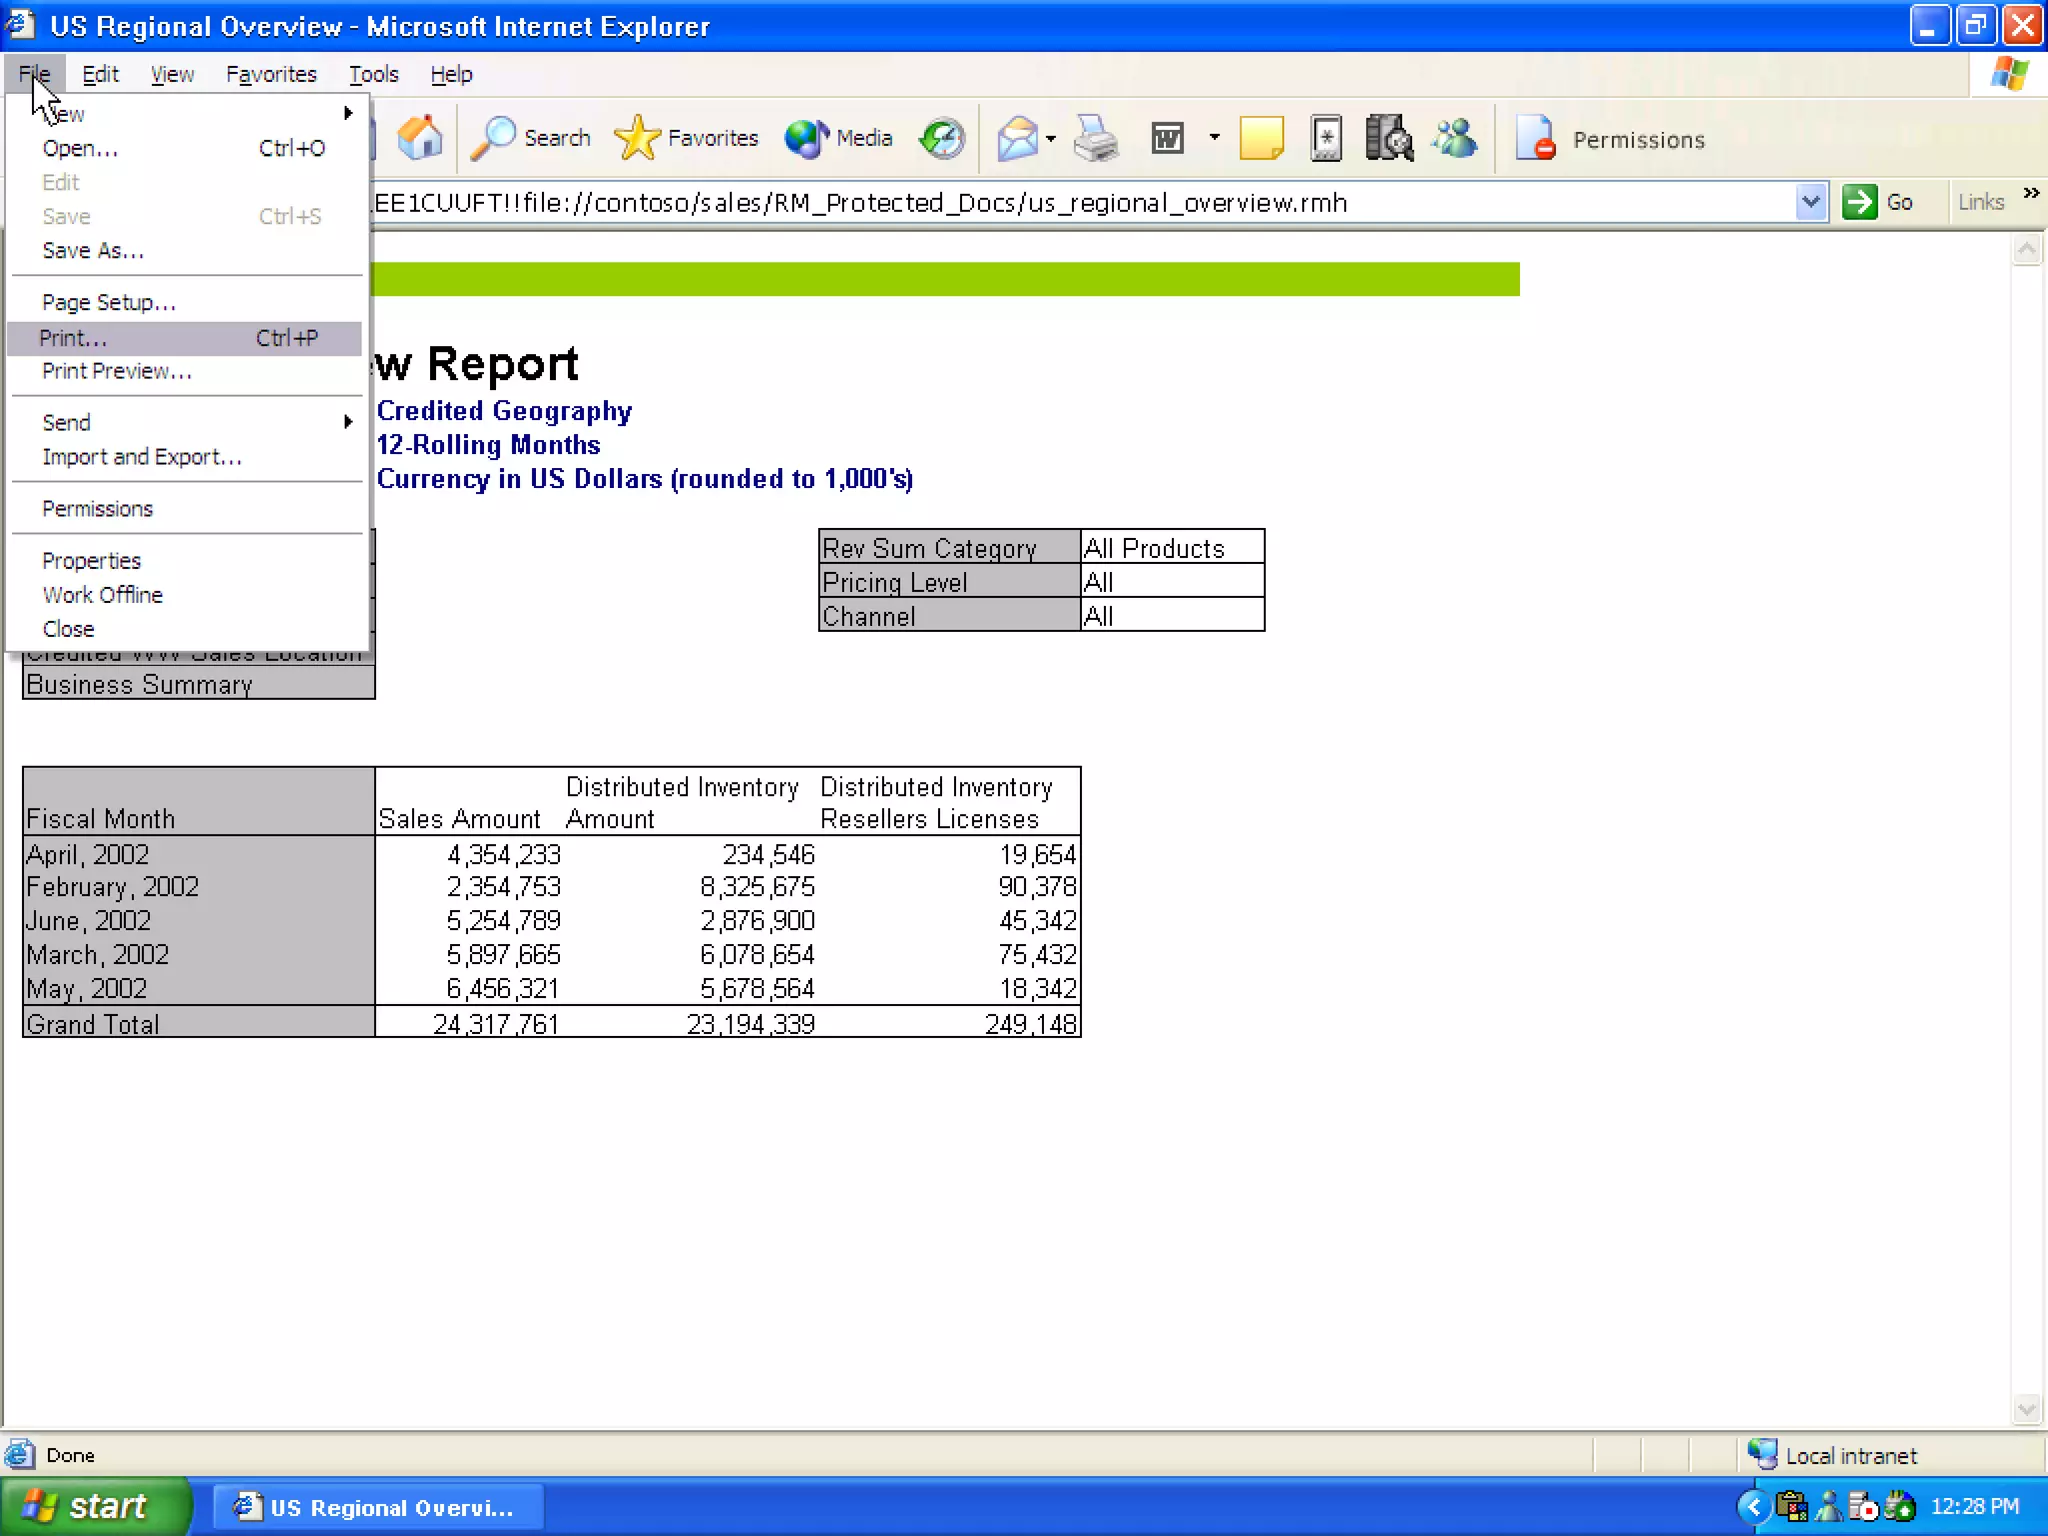Viewport: 2048px width, 1536px height.
Task: Toggle Work Offline in File menu
Action: pyautogui.click(x=102, y=595)
